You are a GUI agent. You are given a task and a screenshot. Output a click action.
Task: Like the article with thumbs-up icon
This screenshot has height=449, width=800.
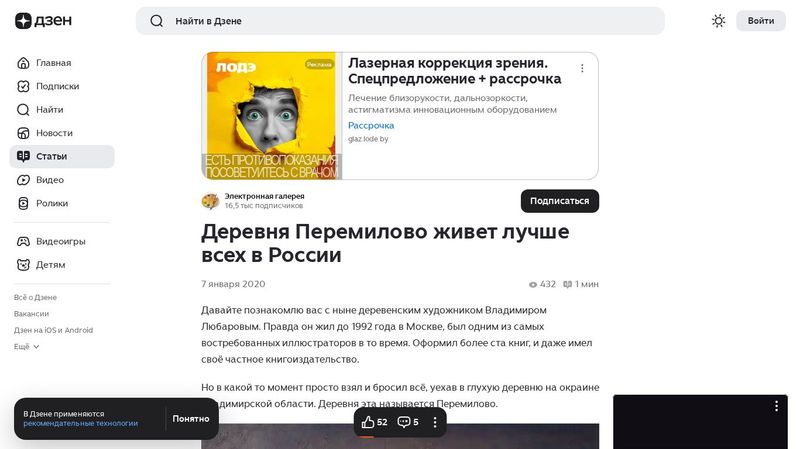pos(368,422)
